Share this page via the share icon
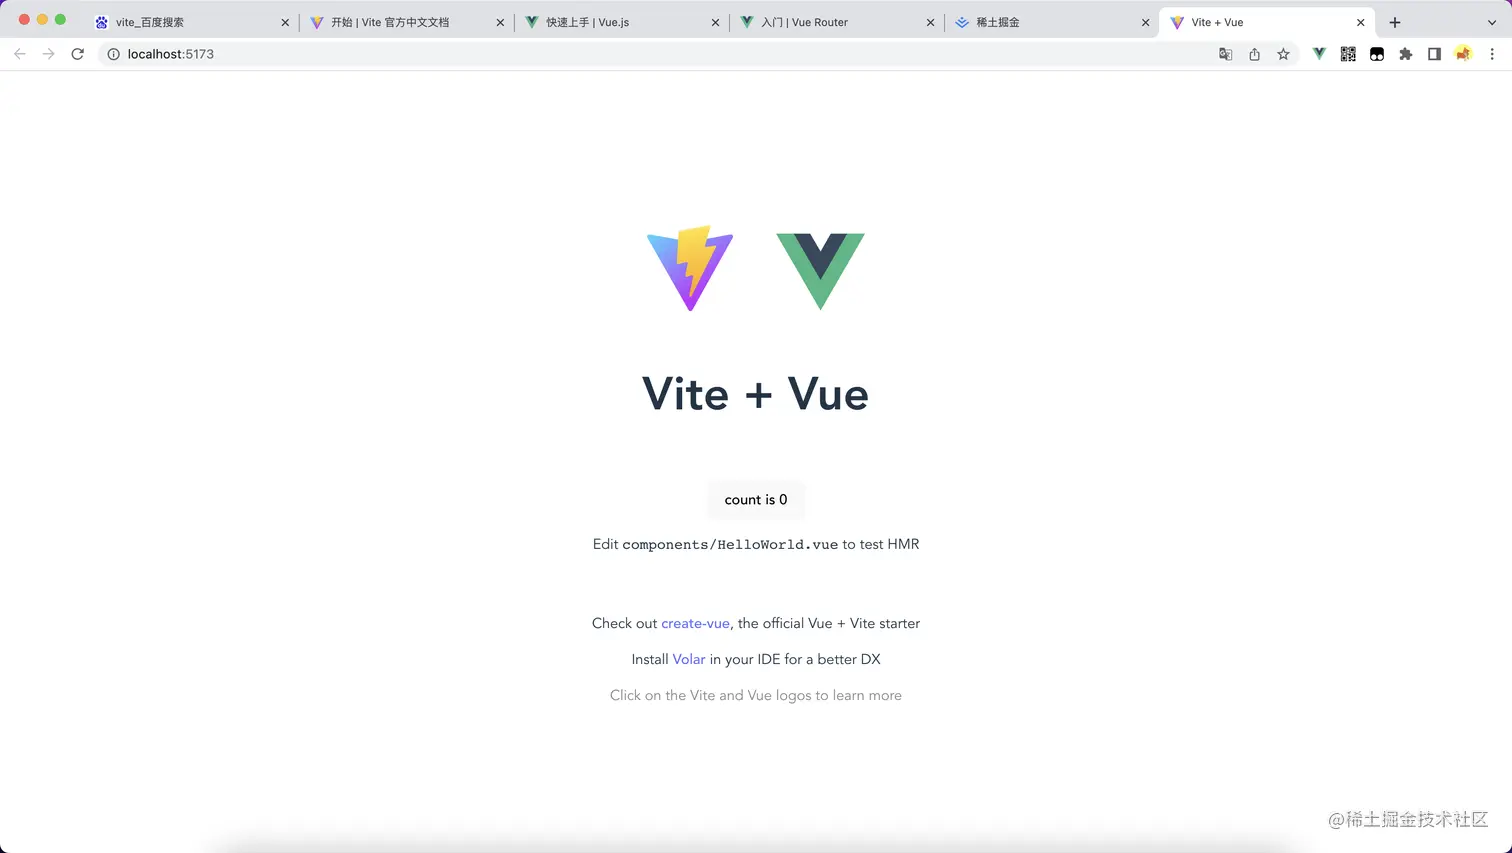The image size is (1512, 853). point(1254,54)
